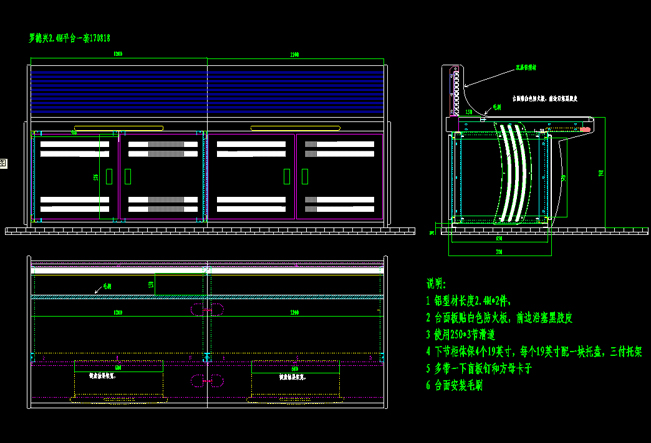Click the small boxed glyph at left edge

point(3,162)
